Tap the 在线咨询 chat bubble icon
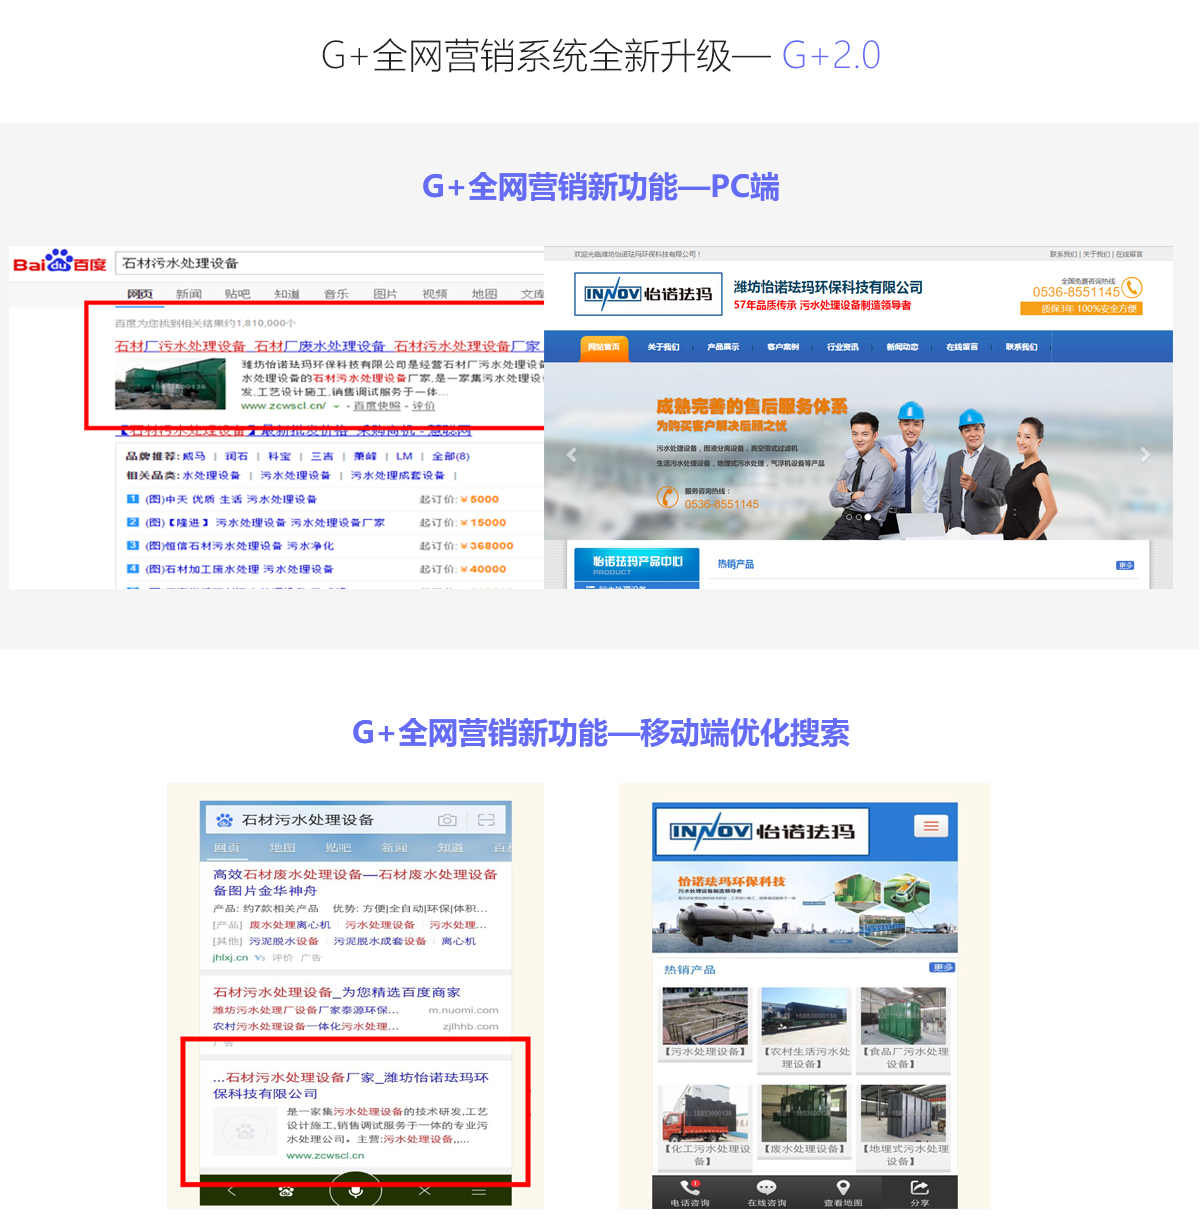The width and height of the screenshot is (1200, 1229). (766, 1187)
